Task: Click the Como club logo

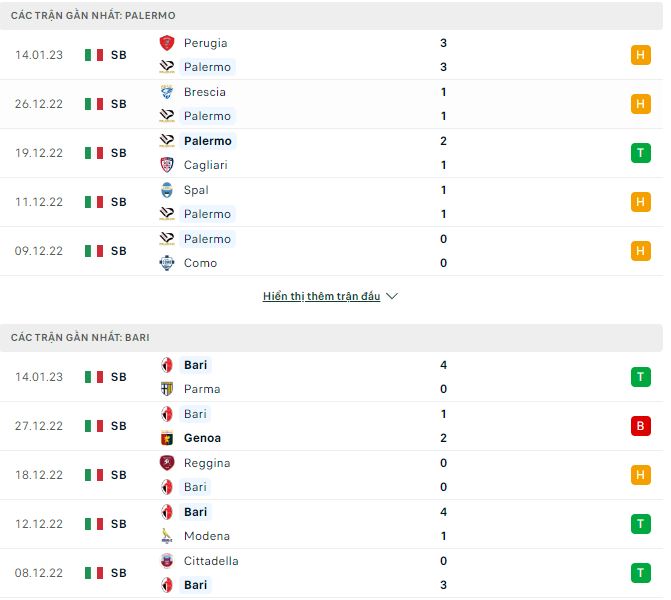Action: coord(167,263)
